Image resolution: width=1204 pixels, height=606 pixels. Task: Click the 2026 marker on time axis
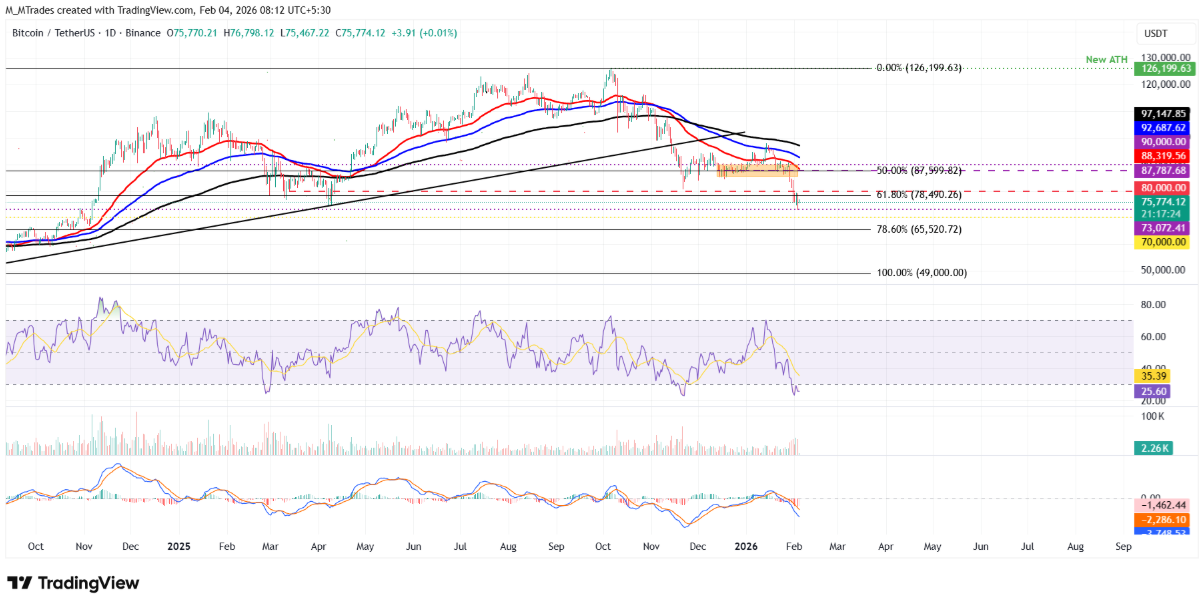coord(742,547)
